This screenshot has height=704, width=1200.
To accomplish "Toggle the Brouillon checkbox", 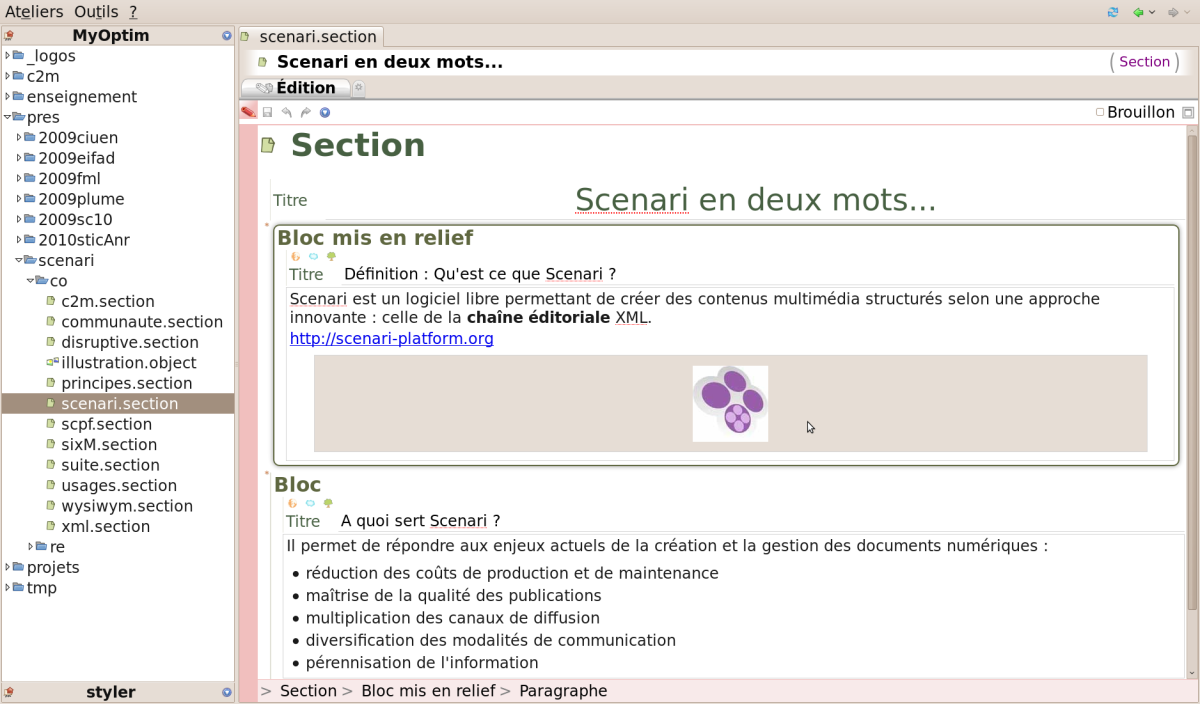I will click(x=1100, y=112).
